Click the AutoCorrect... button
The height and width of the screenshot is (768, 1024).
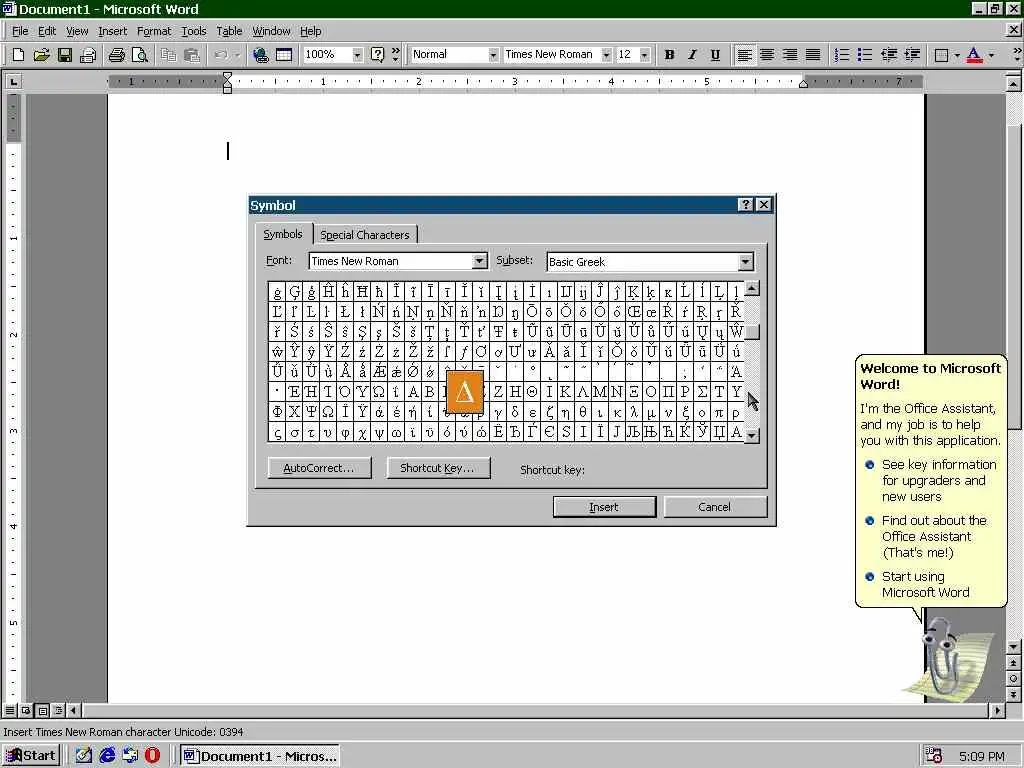coord(319,468)
